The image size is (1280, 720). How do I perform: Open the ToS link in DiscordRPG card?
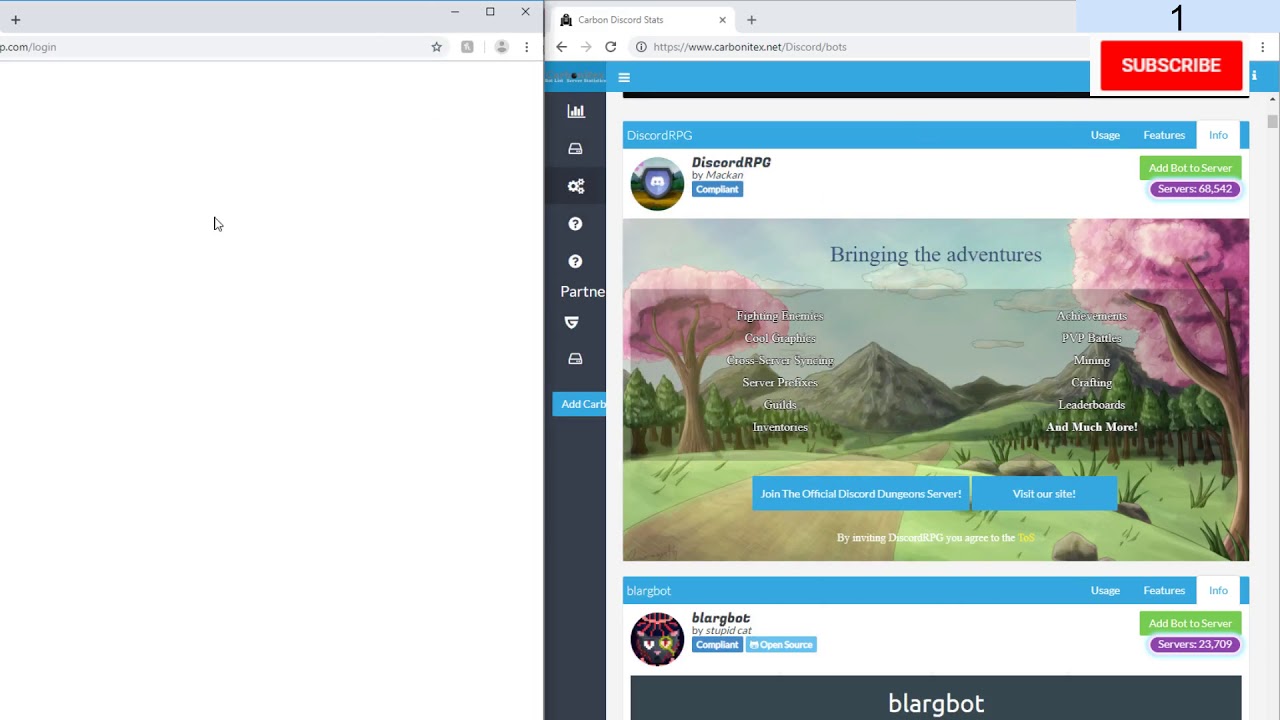(1026, 538)
